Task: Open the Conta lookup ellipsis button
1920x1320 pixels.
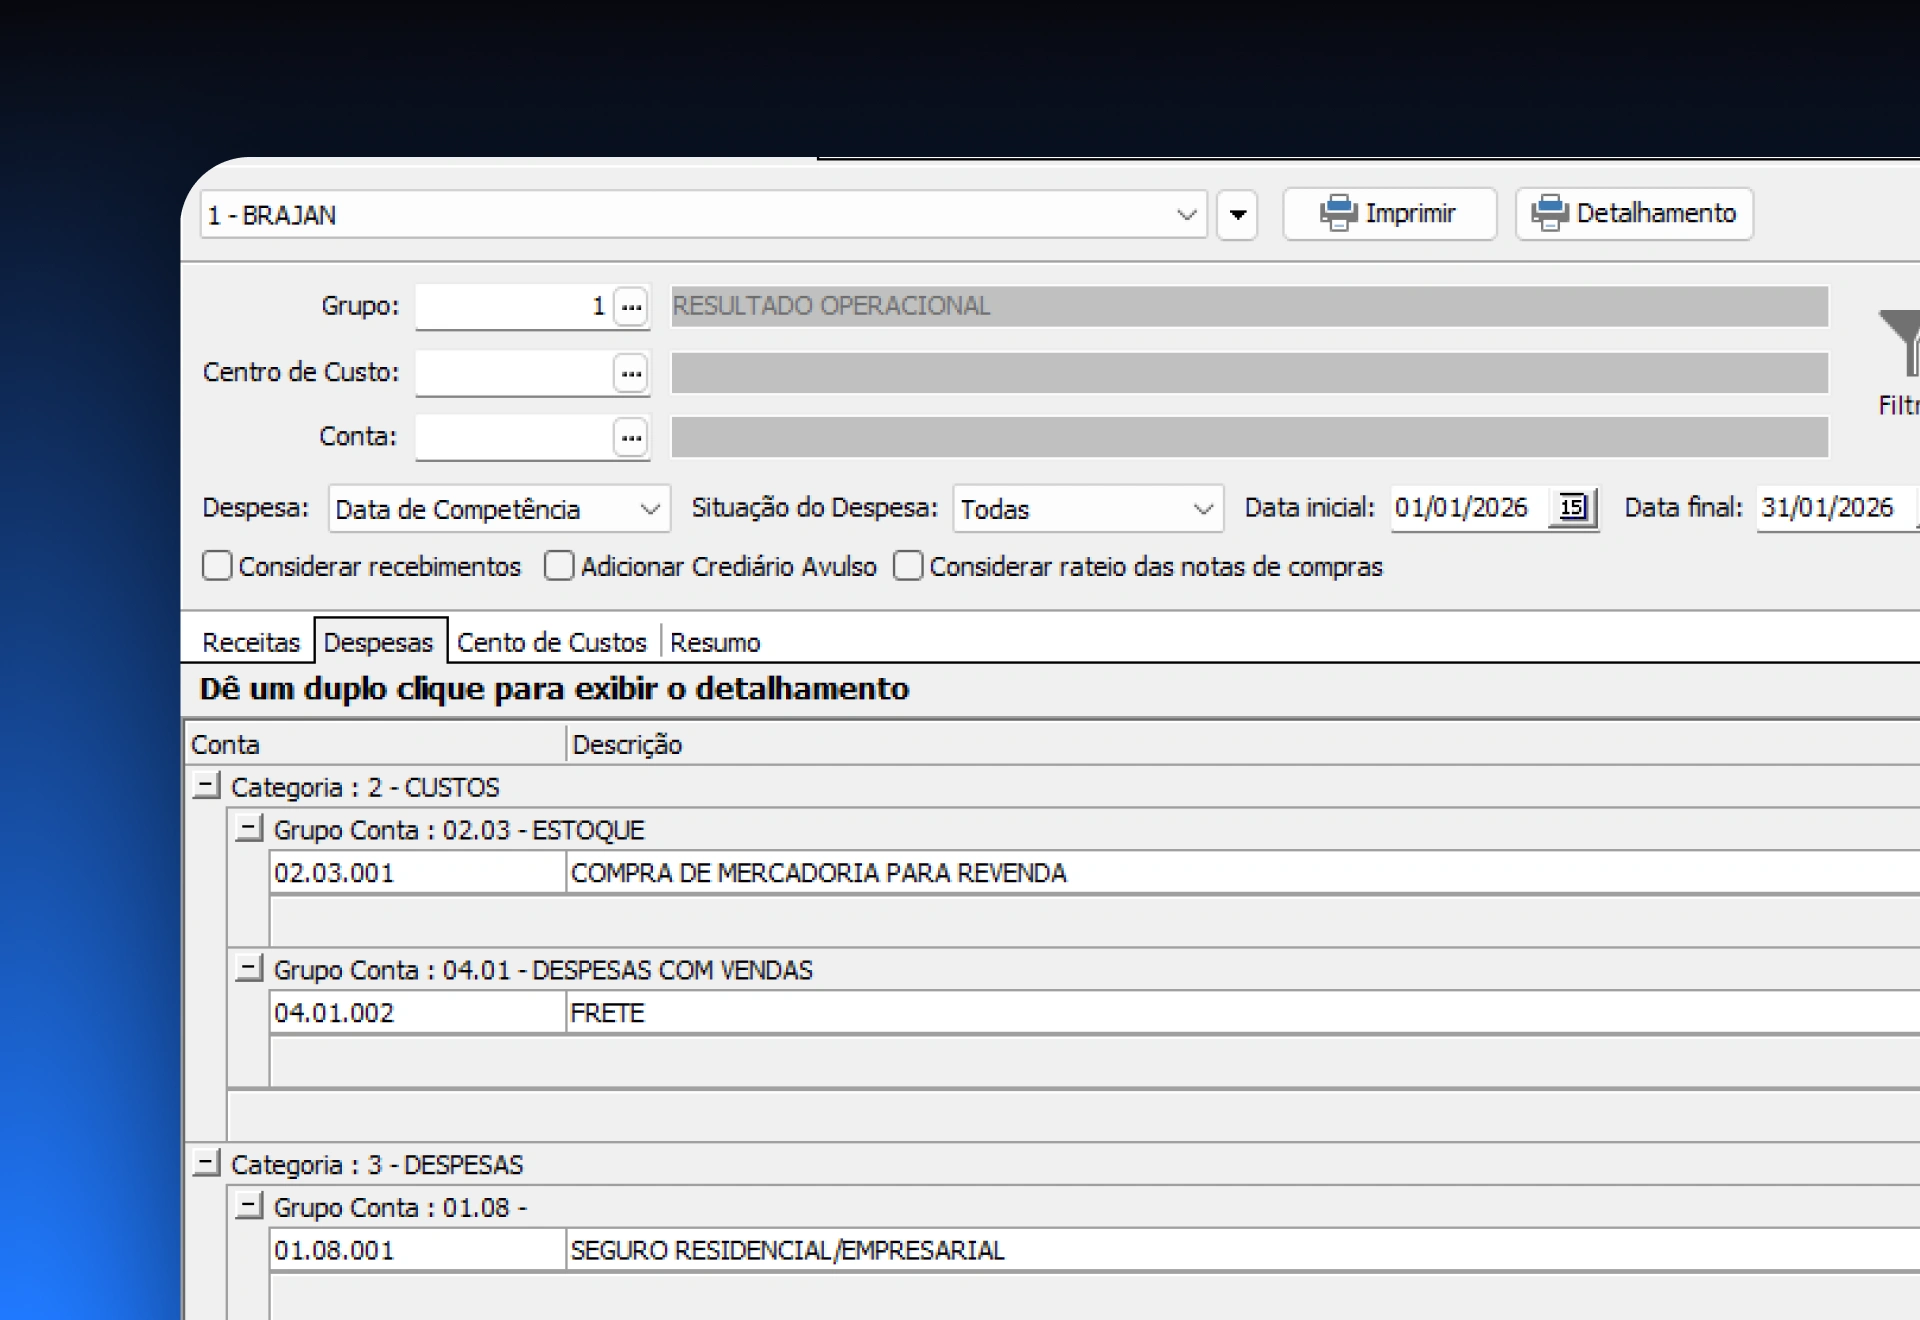Action: pyautogui.click(x=630, y=437)
